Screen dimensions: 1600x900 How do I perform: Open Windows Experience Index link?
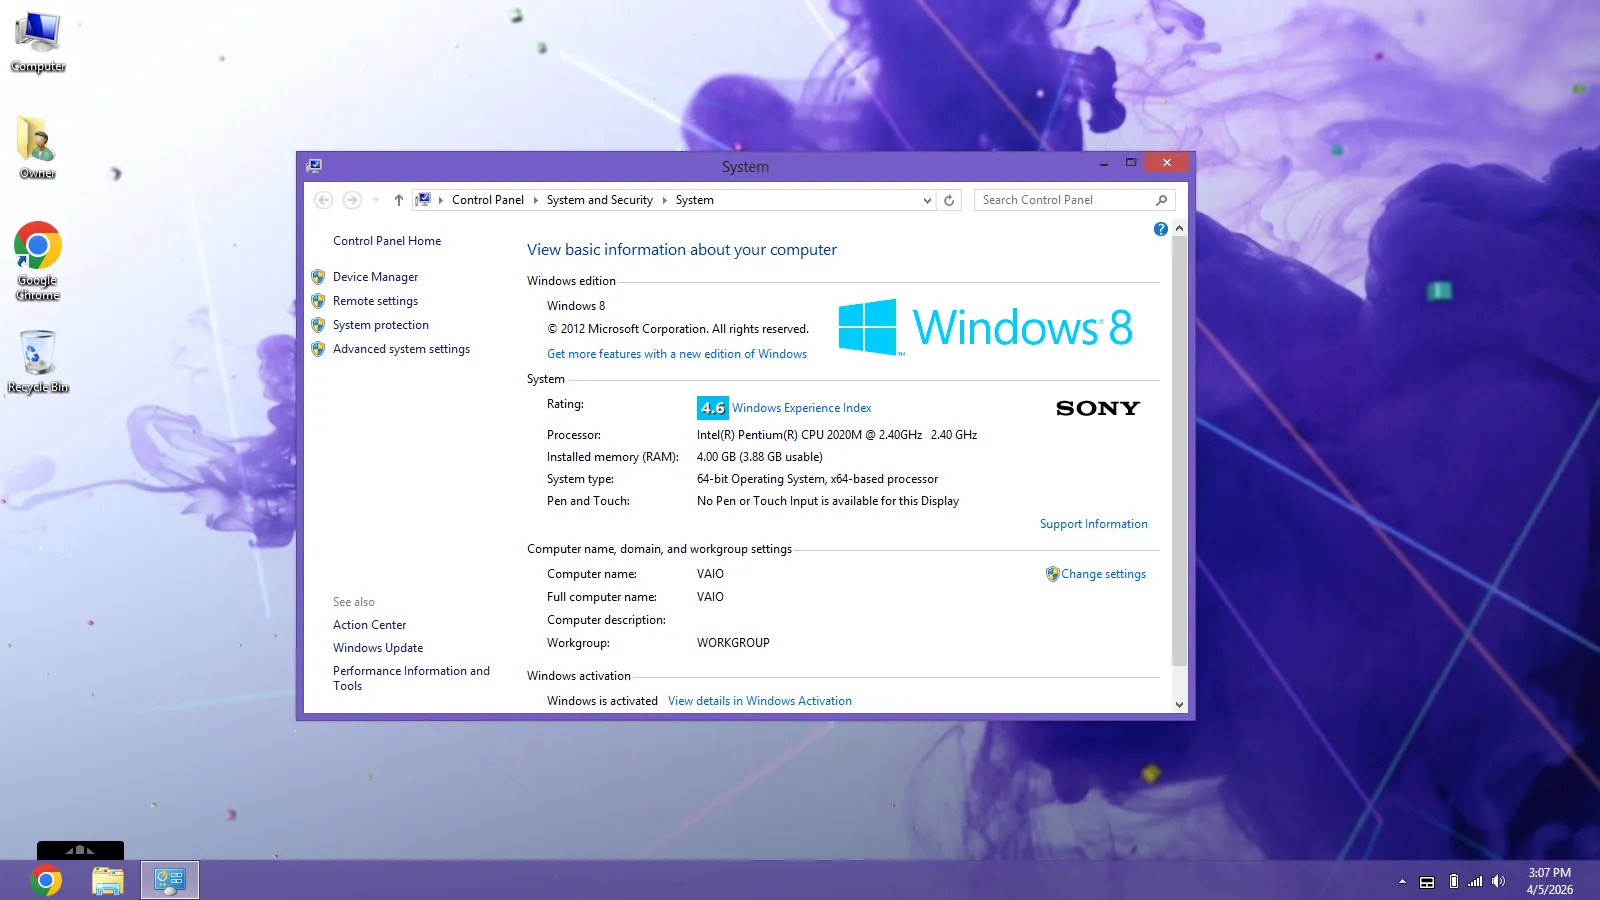(x=801, y=408)
